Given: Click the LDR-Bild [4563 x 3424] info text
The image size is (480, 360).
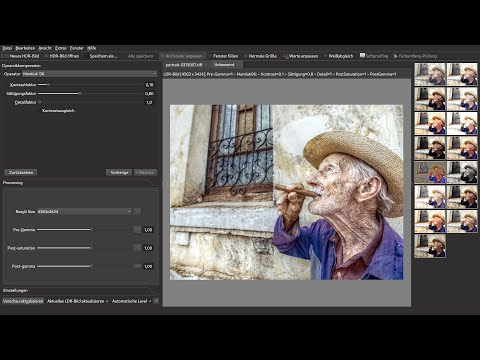Looking at the screenshot, I should click(x=280, y=74).
